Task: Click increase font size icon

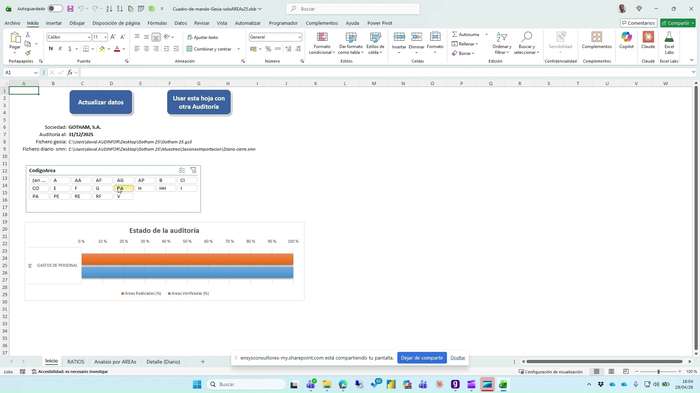Action: (x=113, y=37)
